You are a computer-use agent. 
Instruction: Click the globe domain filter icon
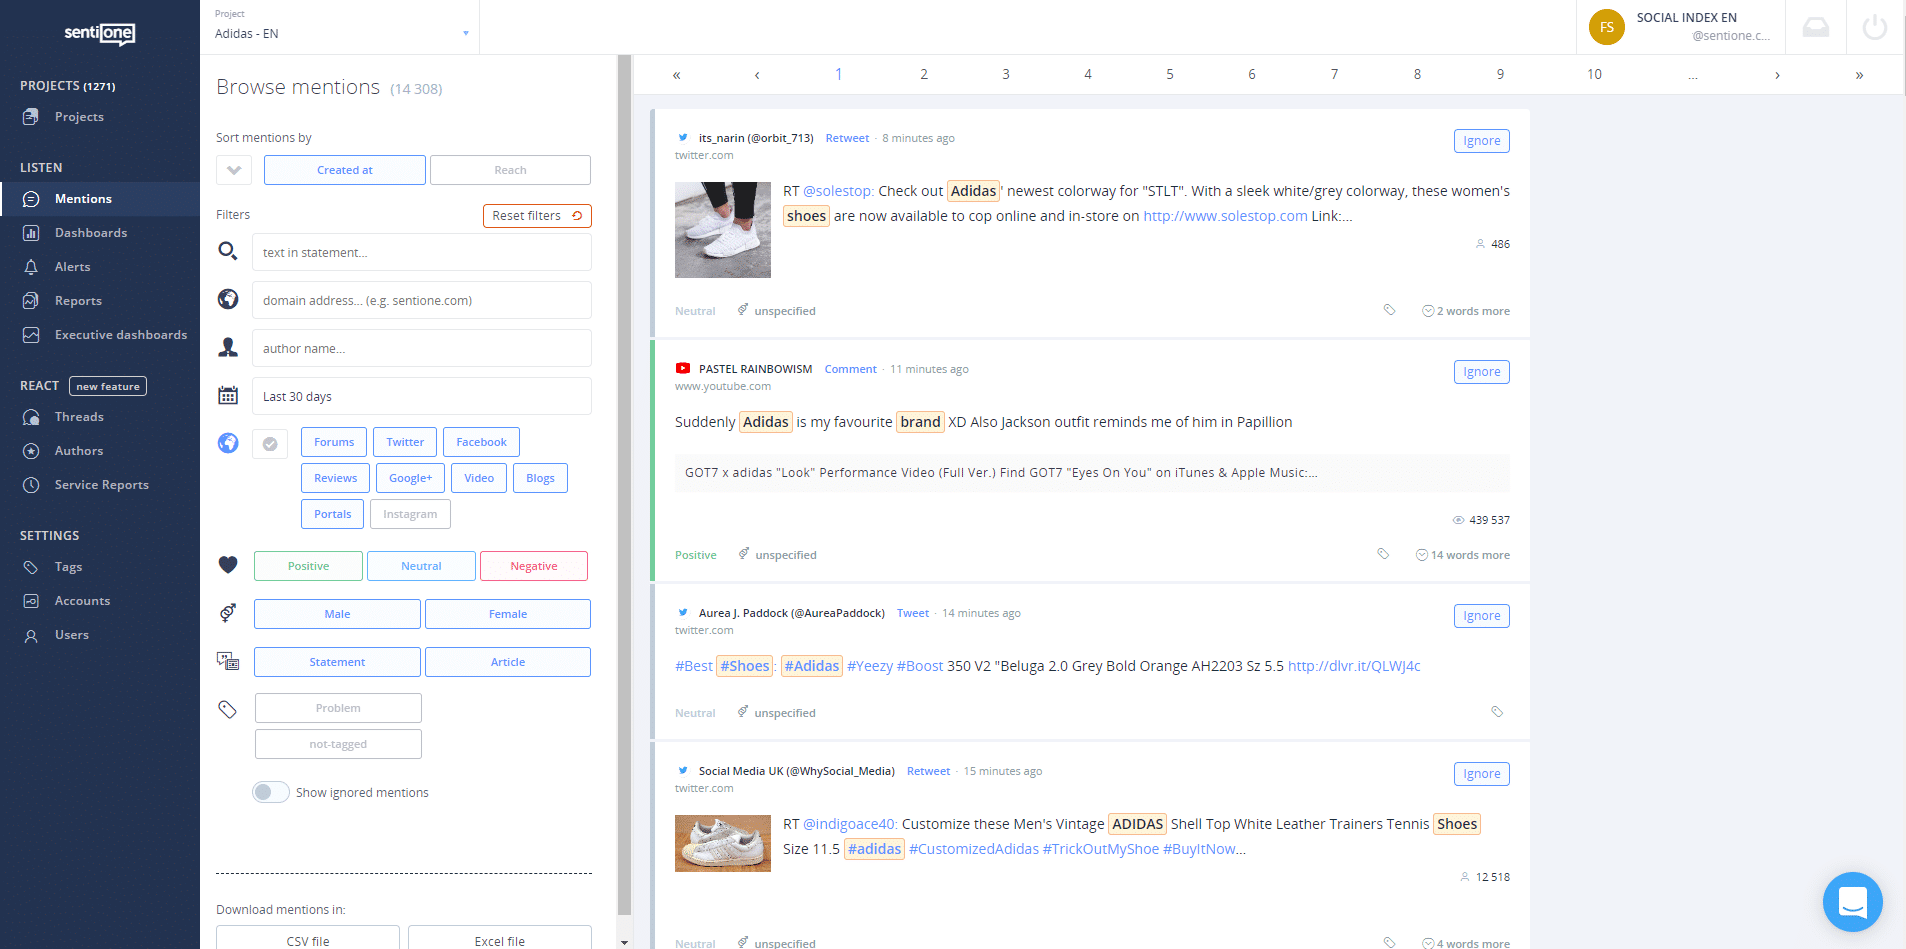coord(228,299)
